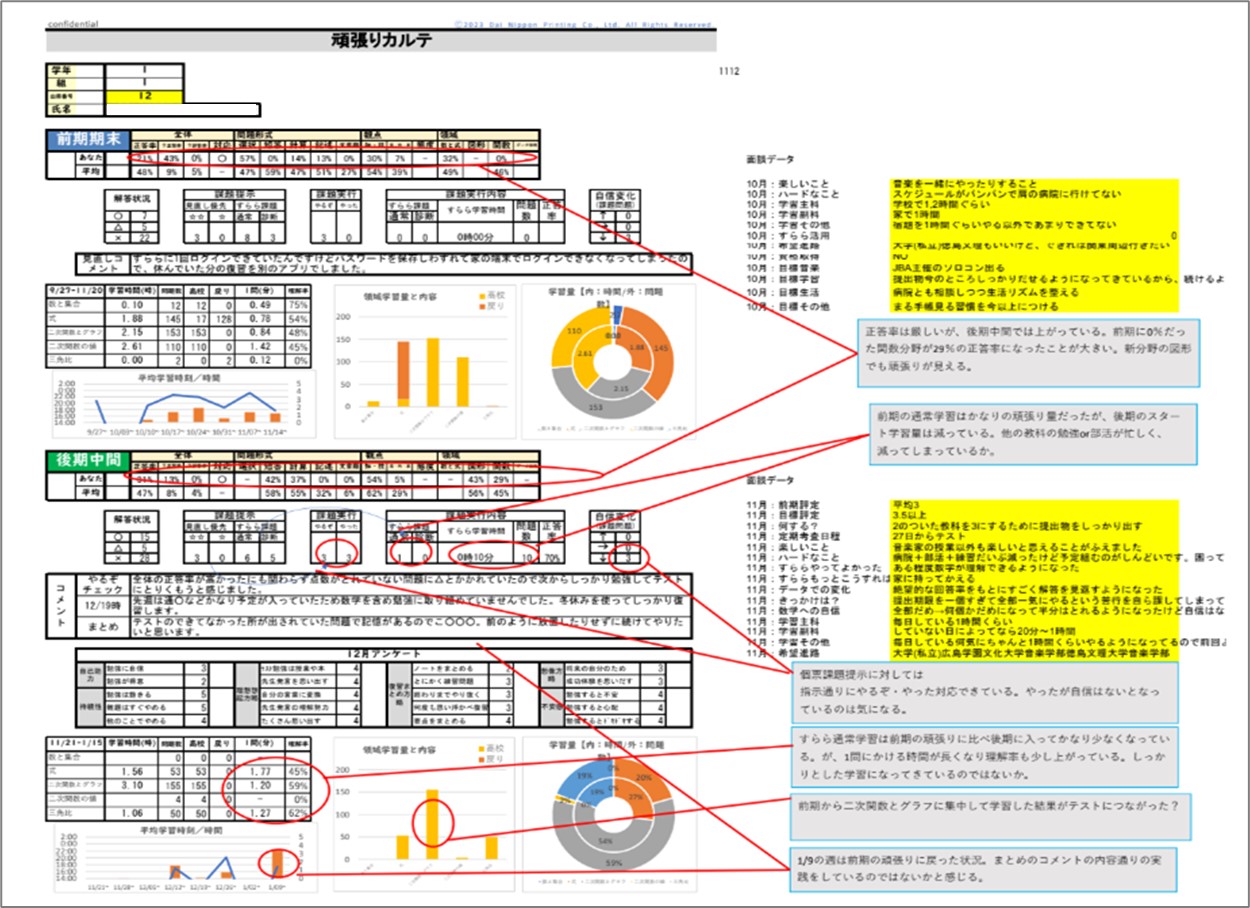Select the "学年" label cell
1250x908 pixels.
[x=75, y=71]
